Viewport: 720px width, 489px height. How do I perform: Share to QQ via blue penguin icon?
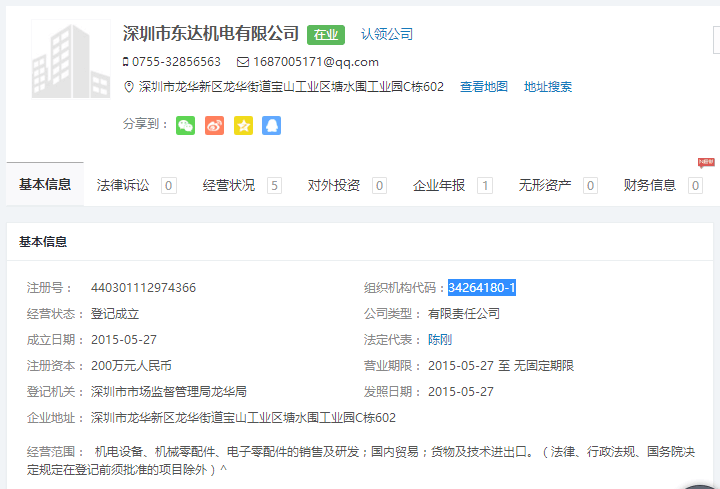[x=271, y=125]
